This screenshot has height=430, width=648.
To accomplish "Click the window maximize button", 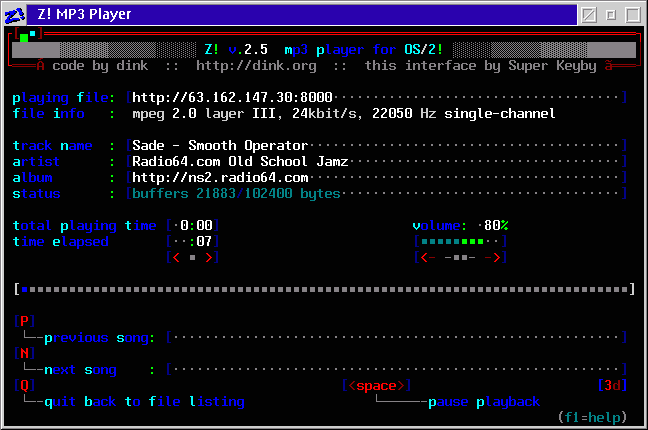I will click(633, 15).
